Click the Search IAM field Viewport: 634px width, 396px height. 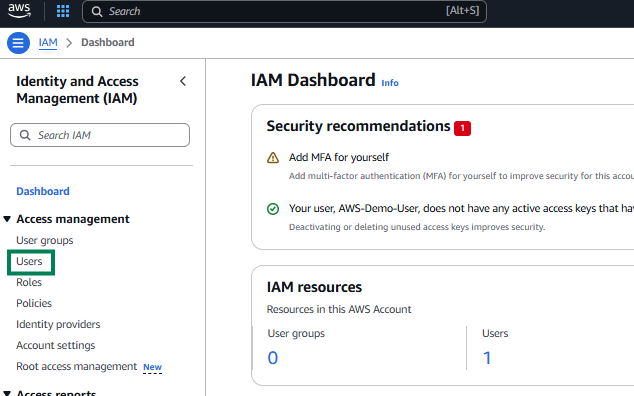pyautogui.click(x=100, y=135)
